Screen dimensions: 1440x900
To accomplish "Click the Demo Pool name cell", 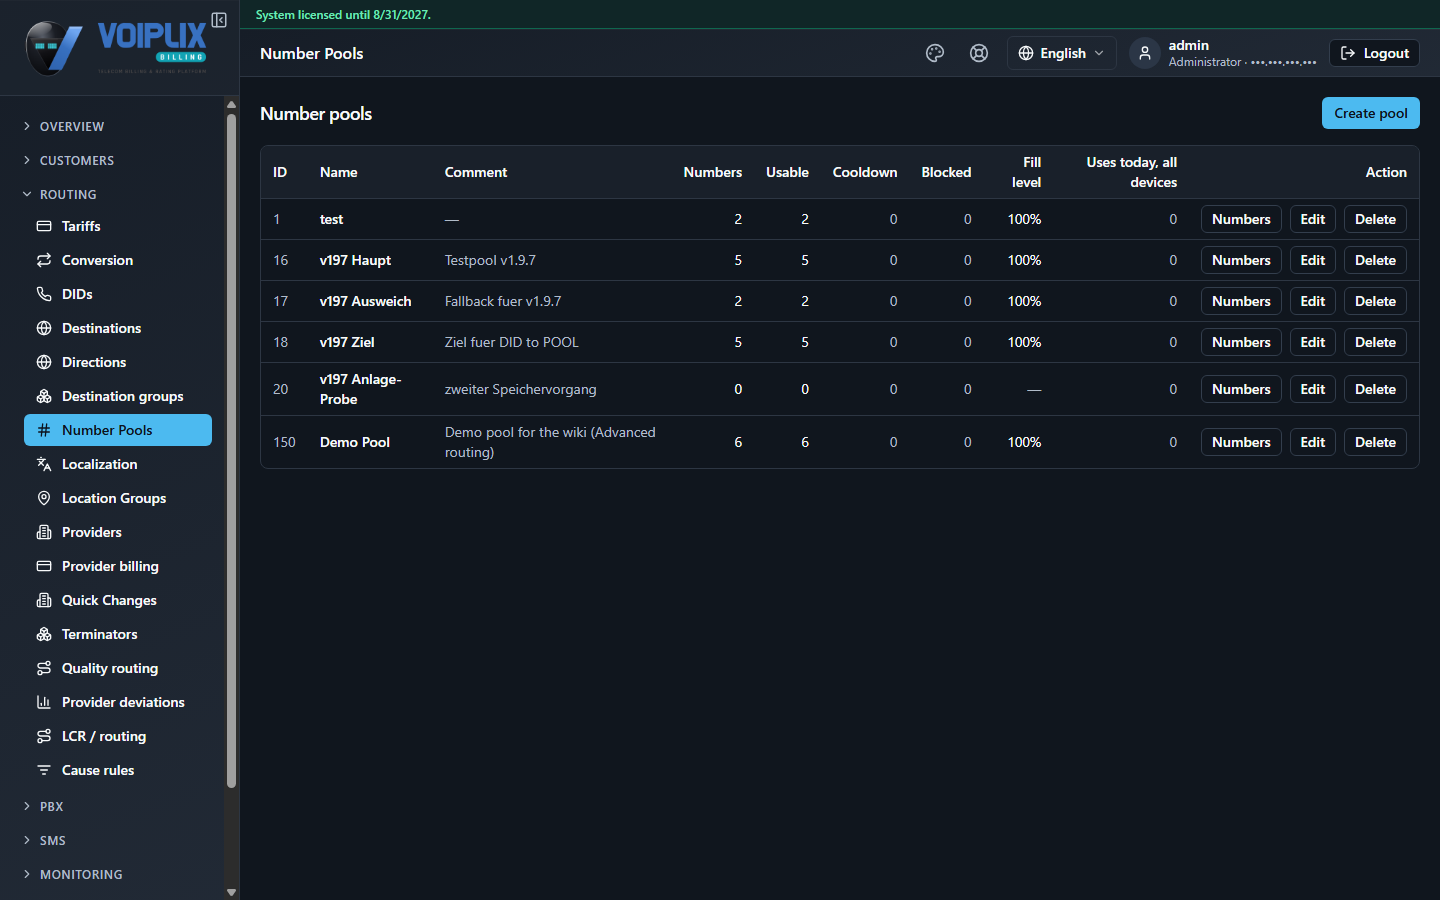I will point(355,442).
